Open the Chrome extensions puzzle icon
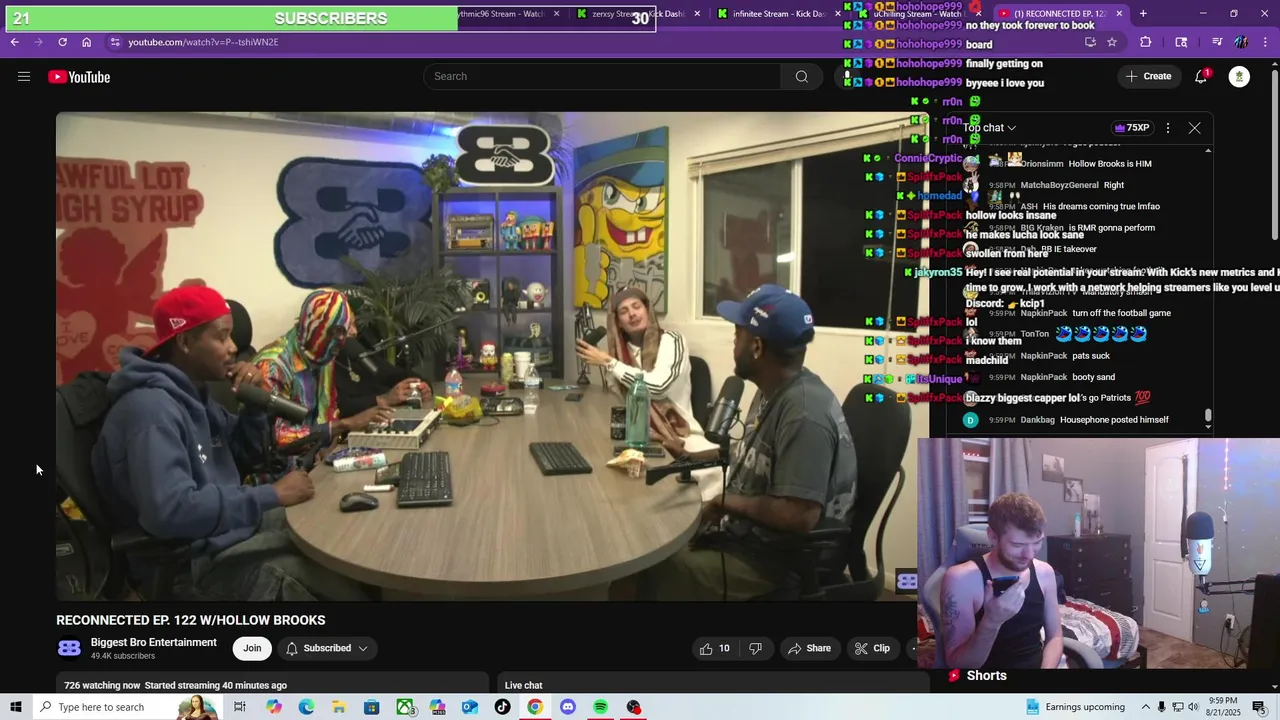The image size is (1280, 720). tap(1146, 42)
